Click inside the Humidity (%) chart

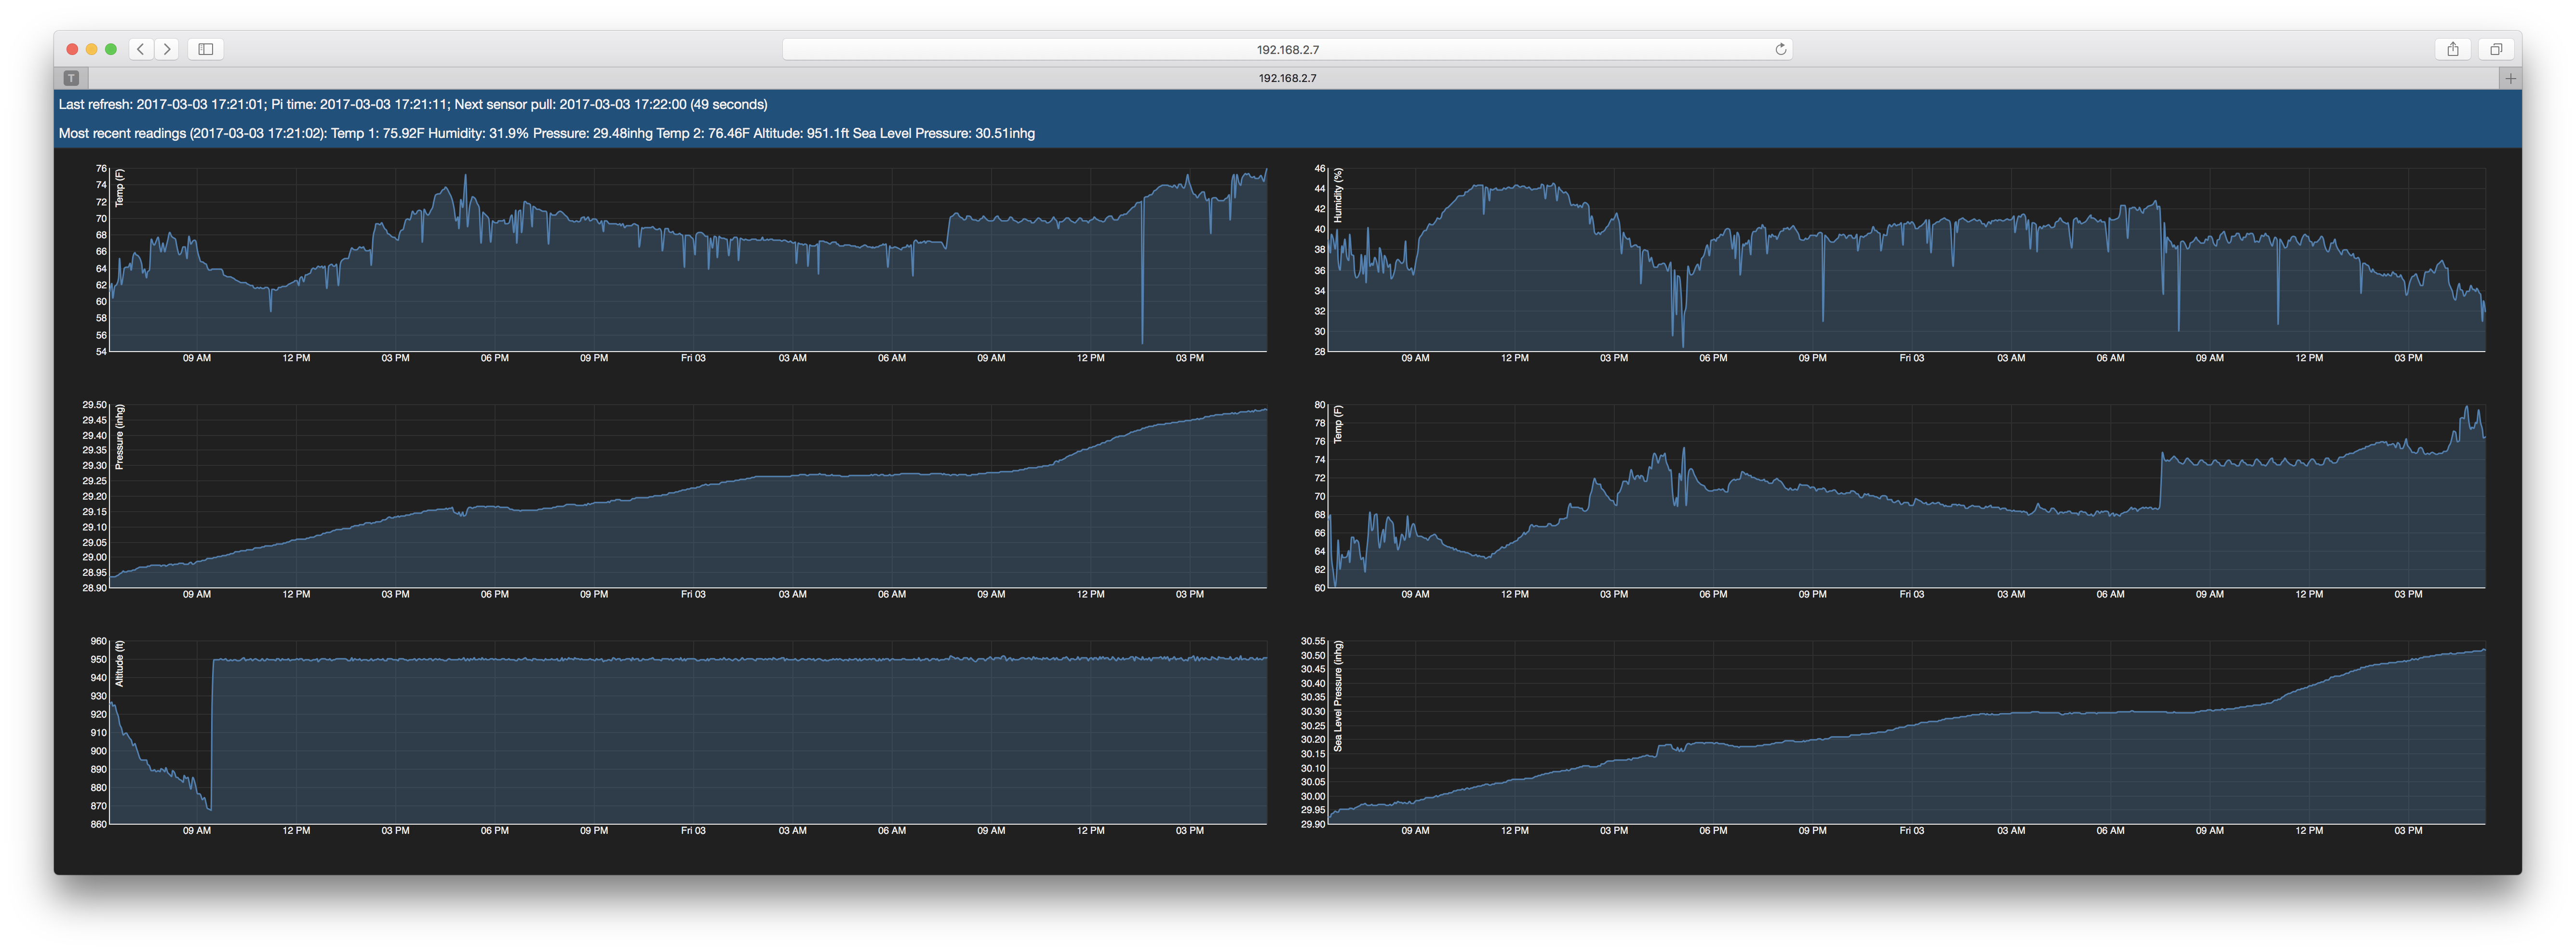1907,260
